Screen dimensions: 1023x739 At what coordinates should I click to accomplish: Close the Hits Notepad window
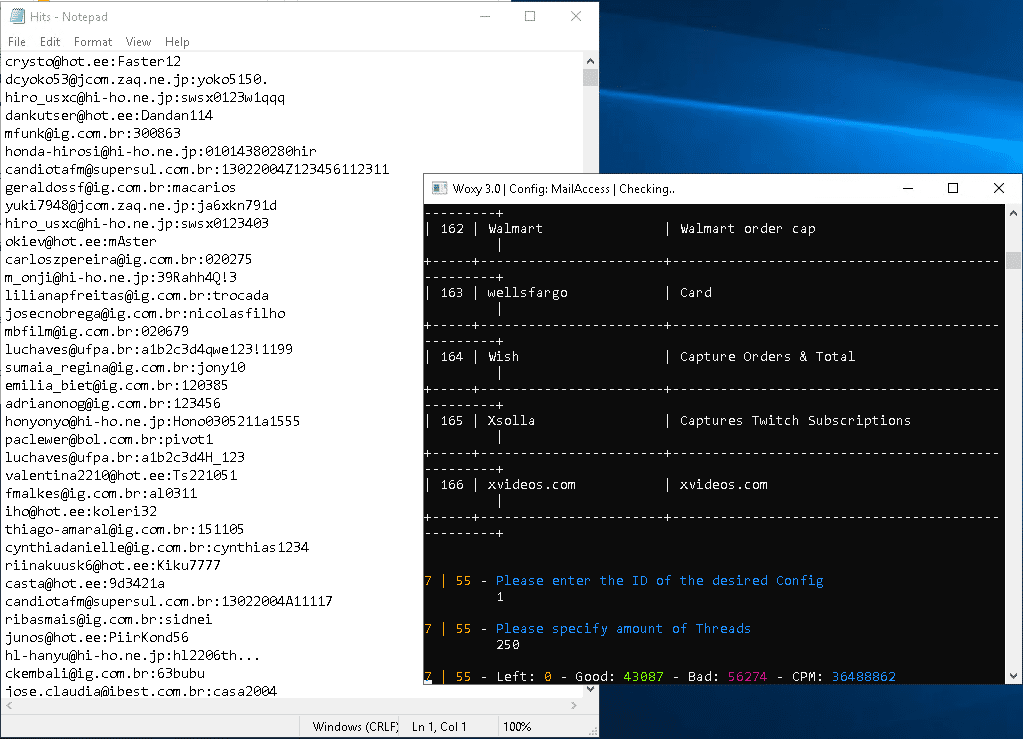pos(576,17)
